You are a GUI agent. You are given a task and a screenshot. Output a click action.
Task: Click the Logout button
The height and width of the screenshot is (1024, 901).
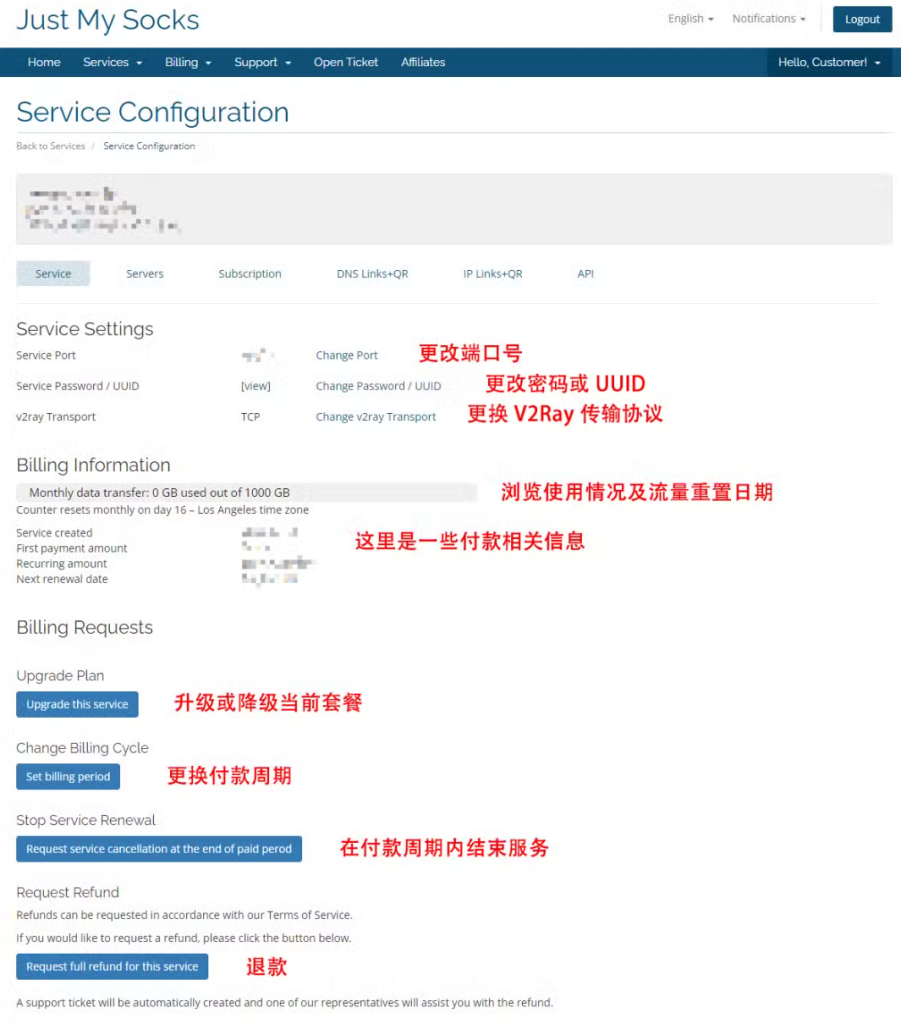862,20
